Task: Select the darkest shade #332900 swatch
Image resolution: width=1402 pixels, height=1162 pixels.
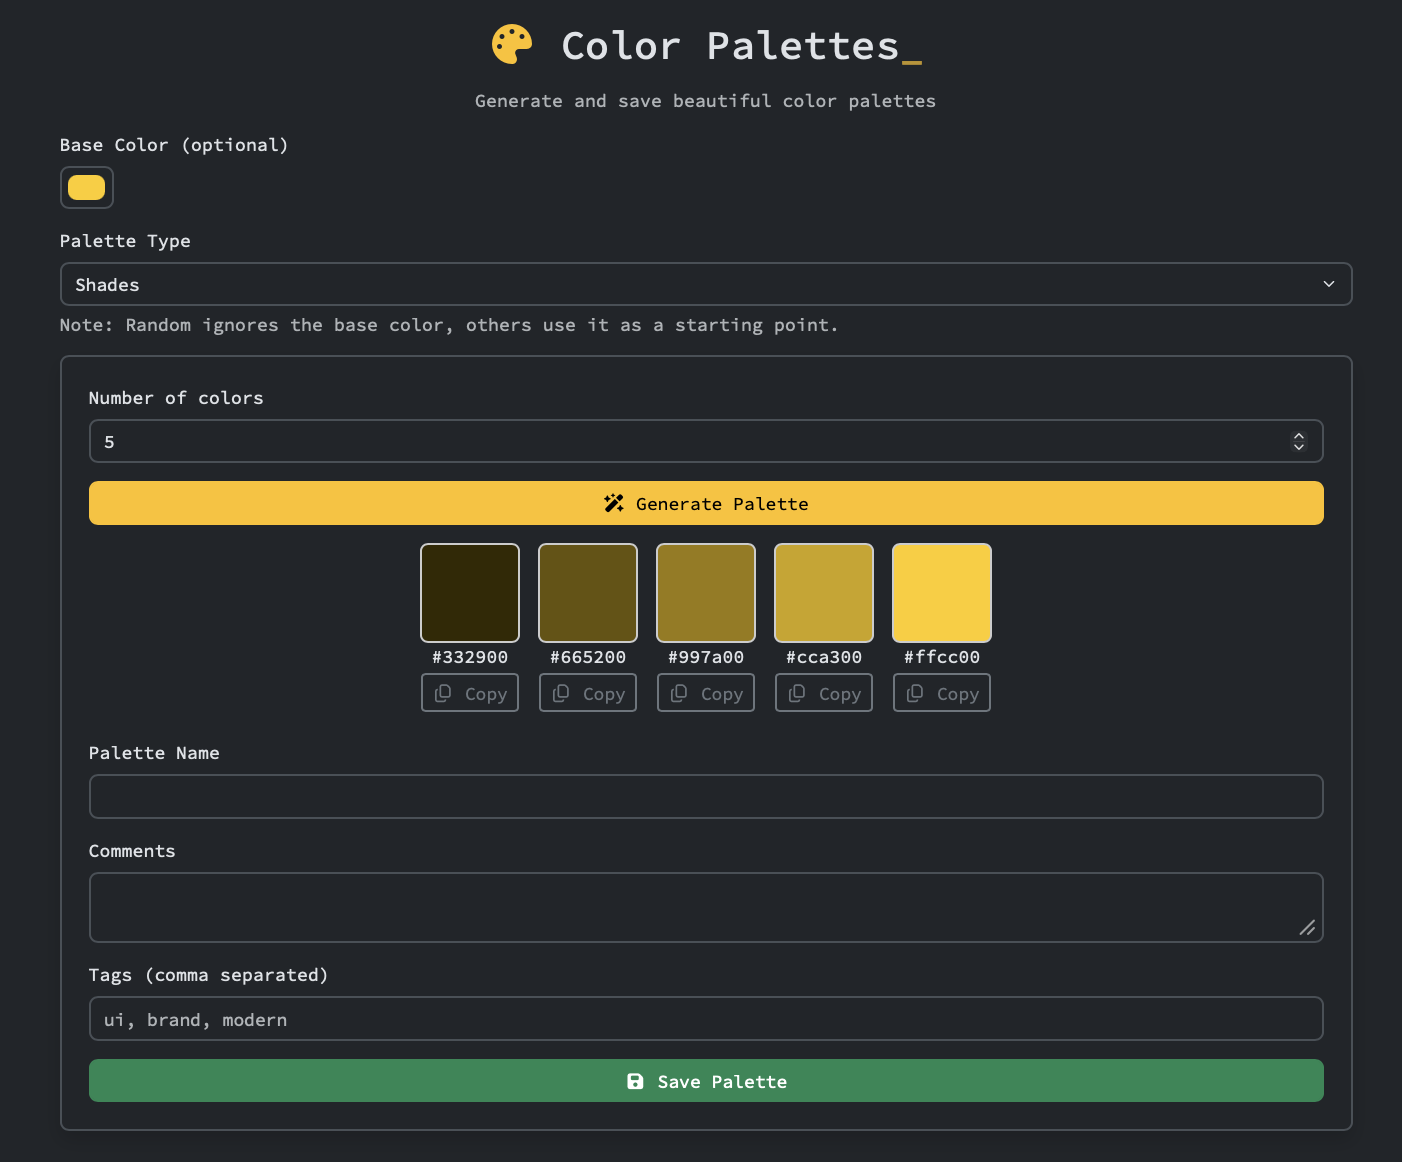Action: (469, 592)
